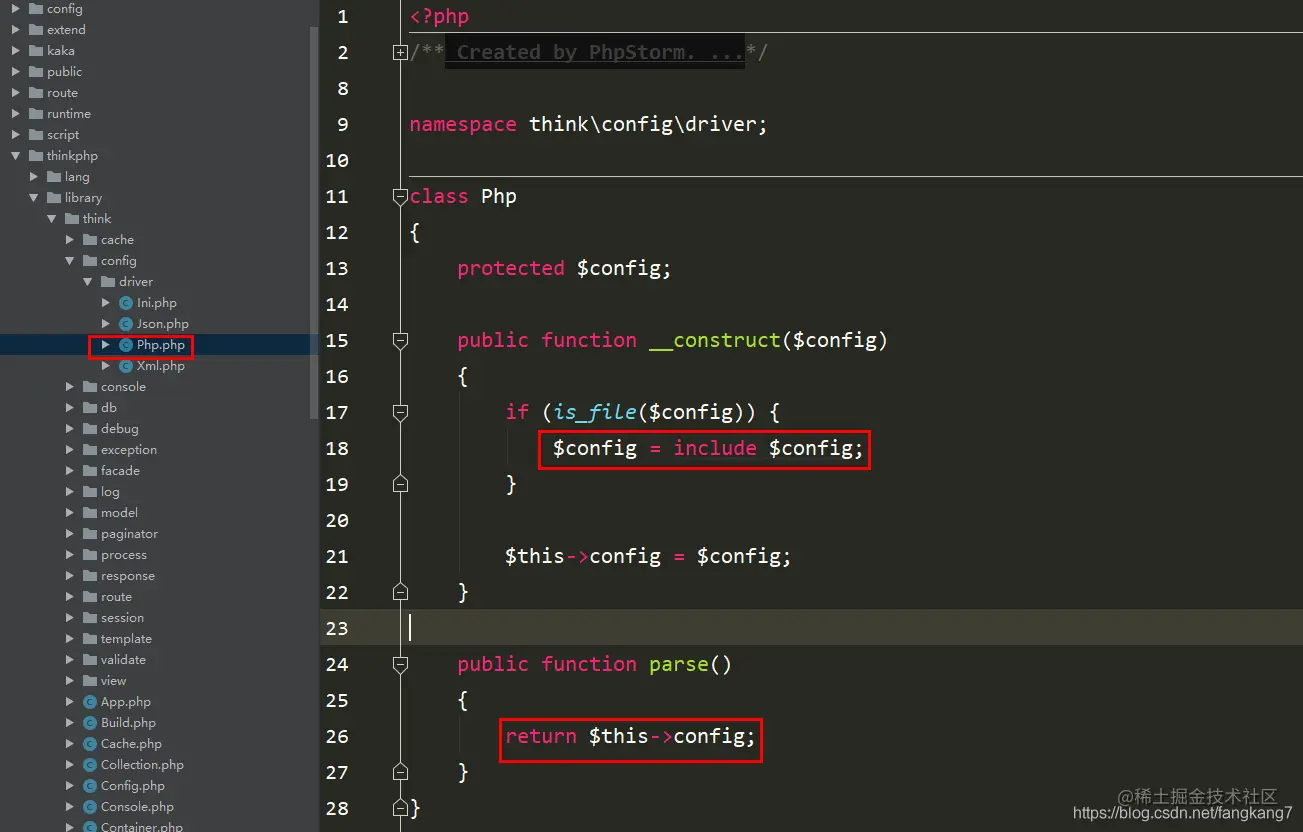Viewport: 1303px width, 832px height.
Task: Collapse the library folder
Action: pyautogui.click(x=34, y=198)
